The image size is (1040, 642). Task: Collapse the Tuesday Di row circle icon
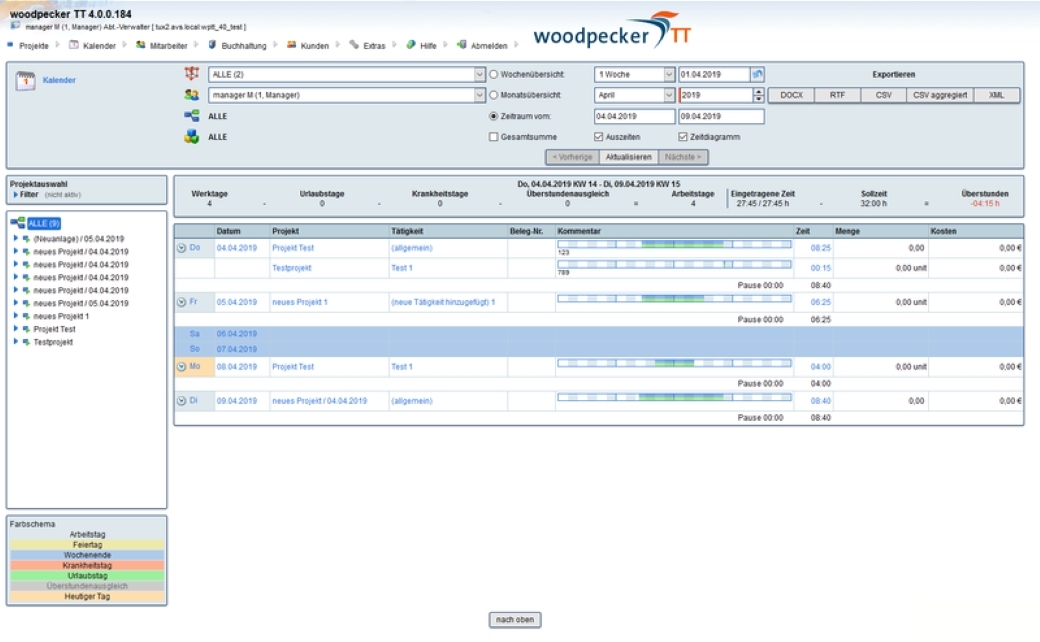[x=181, y=401]
